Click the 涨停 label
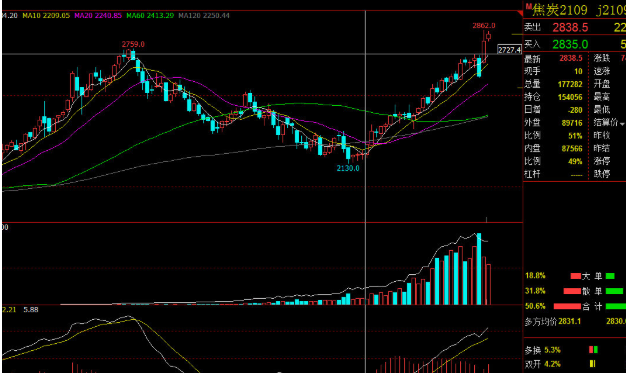 click(x=602, y=161)
